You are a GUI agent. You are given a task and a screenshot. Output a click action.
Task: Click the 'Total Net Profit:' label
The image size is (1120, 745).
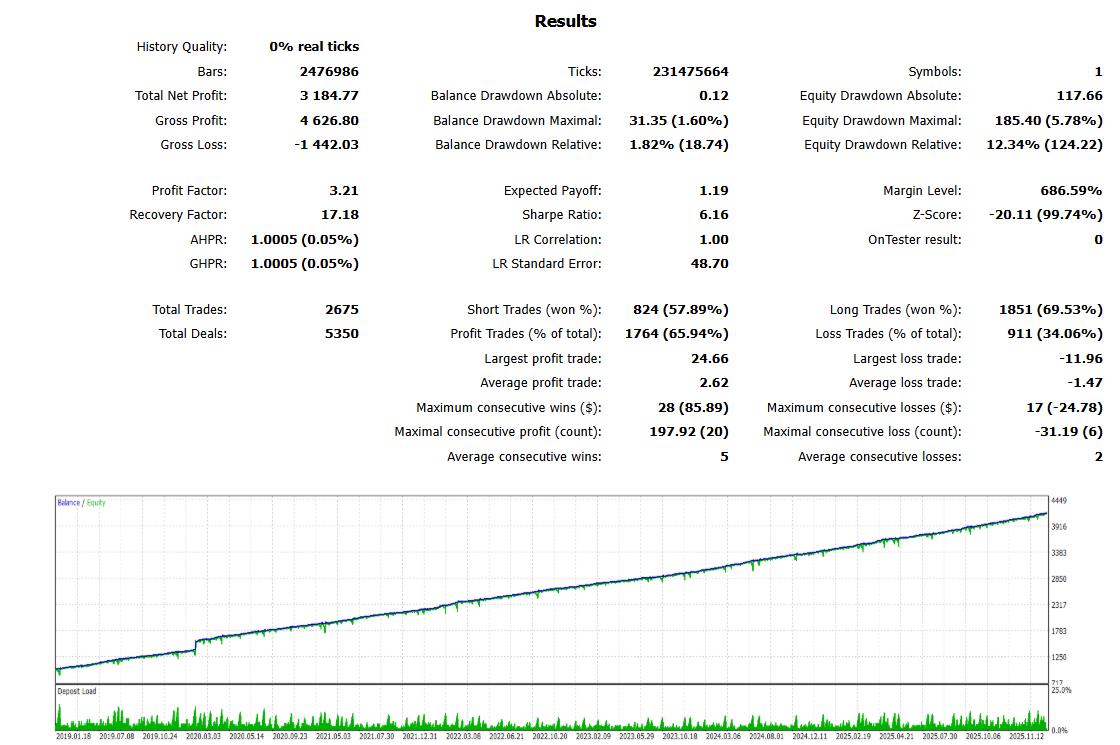click(x=181, y=96)
